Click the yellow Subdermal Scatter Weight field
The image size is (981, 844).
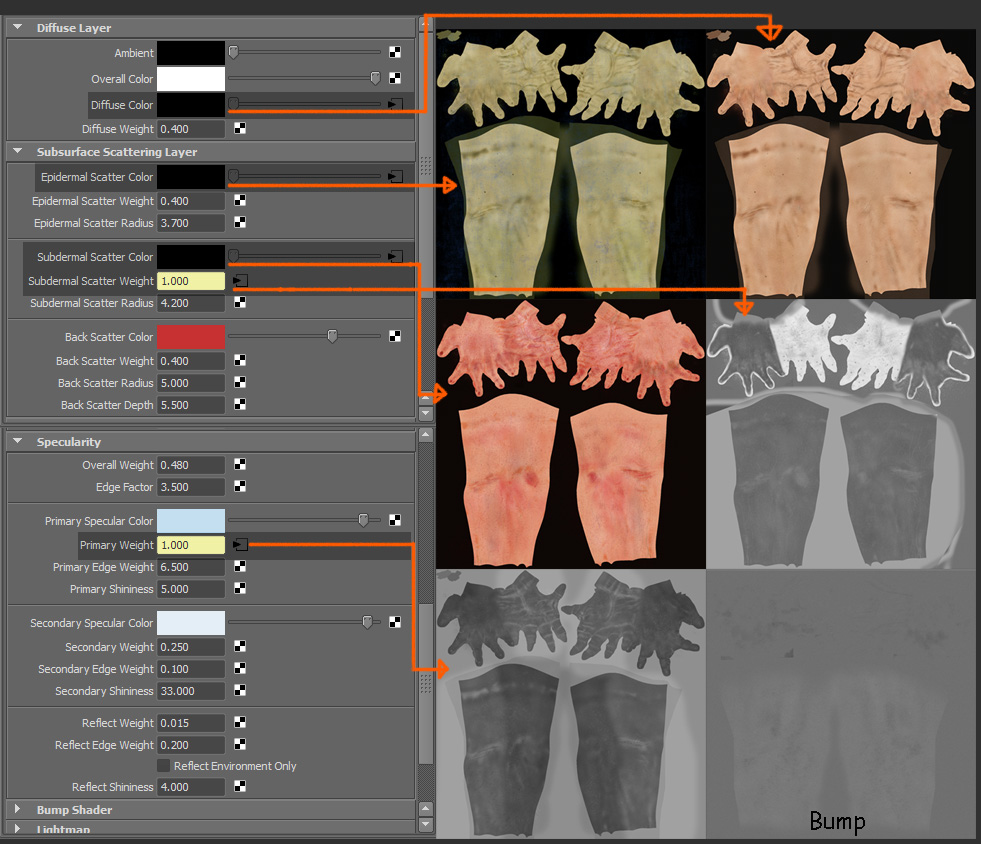pos(191,281)
